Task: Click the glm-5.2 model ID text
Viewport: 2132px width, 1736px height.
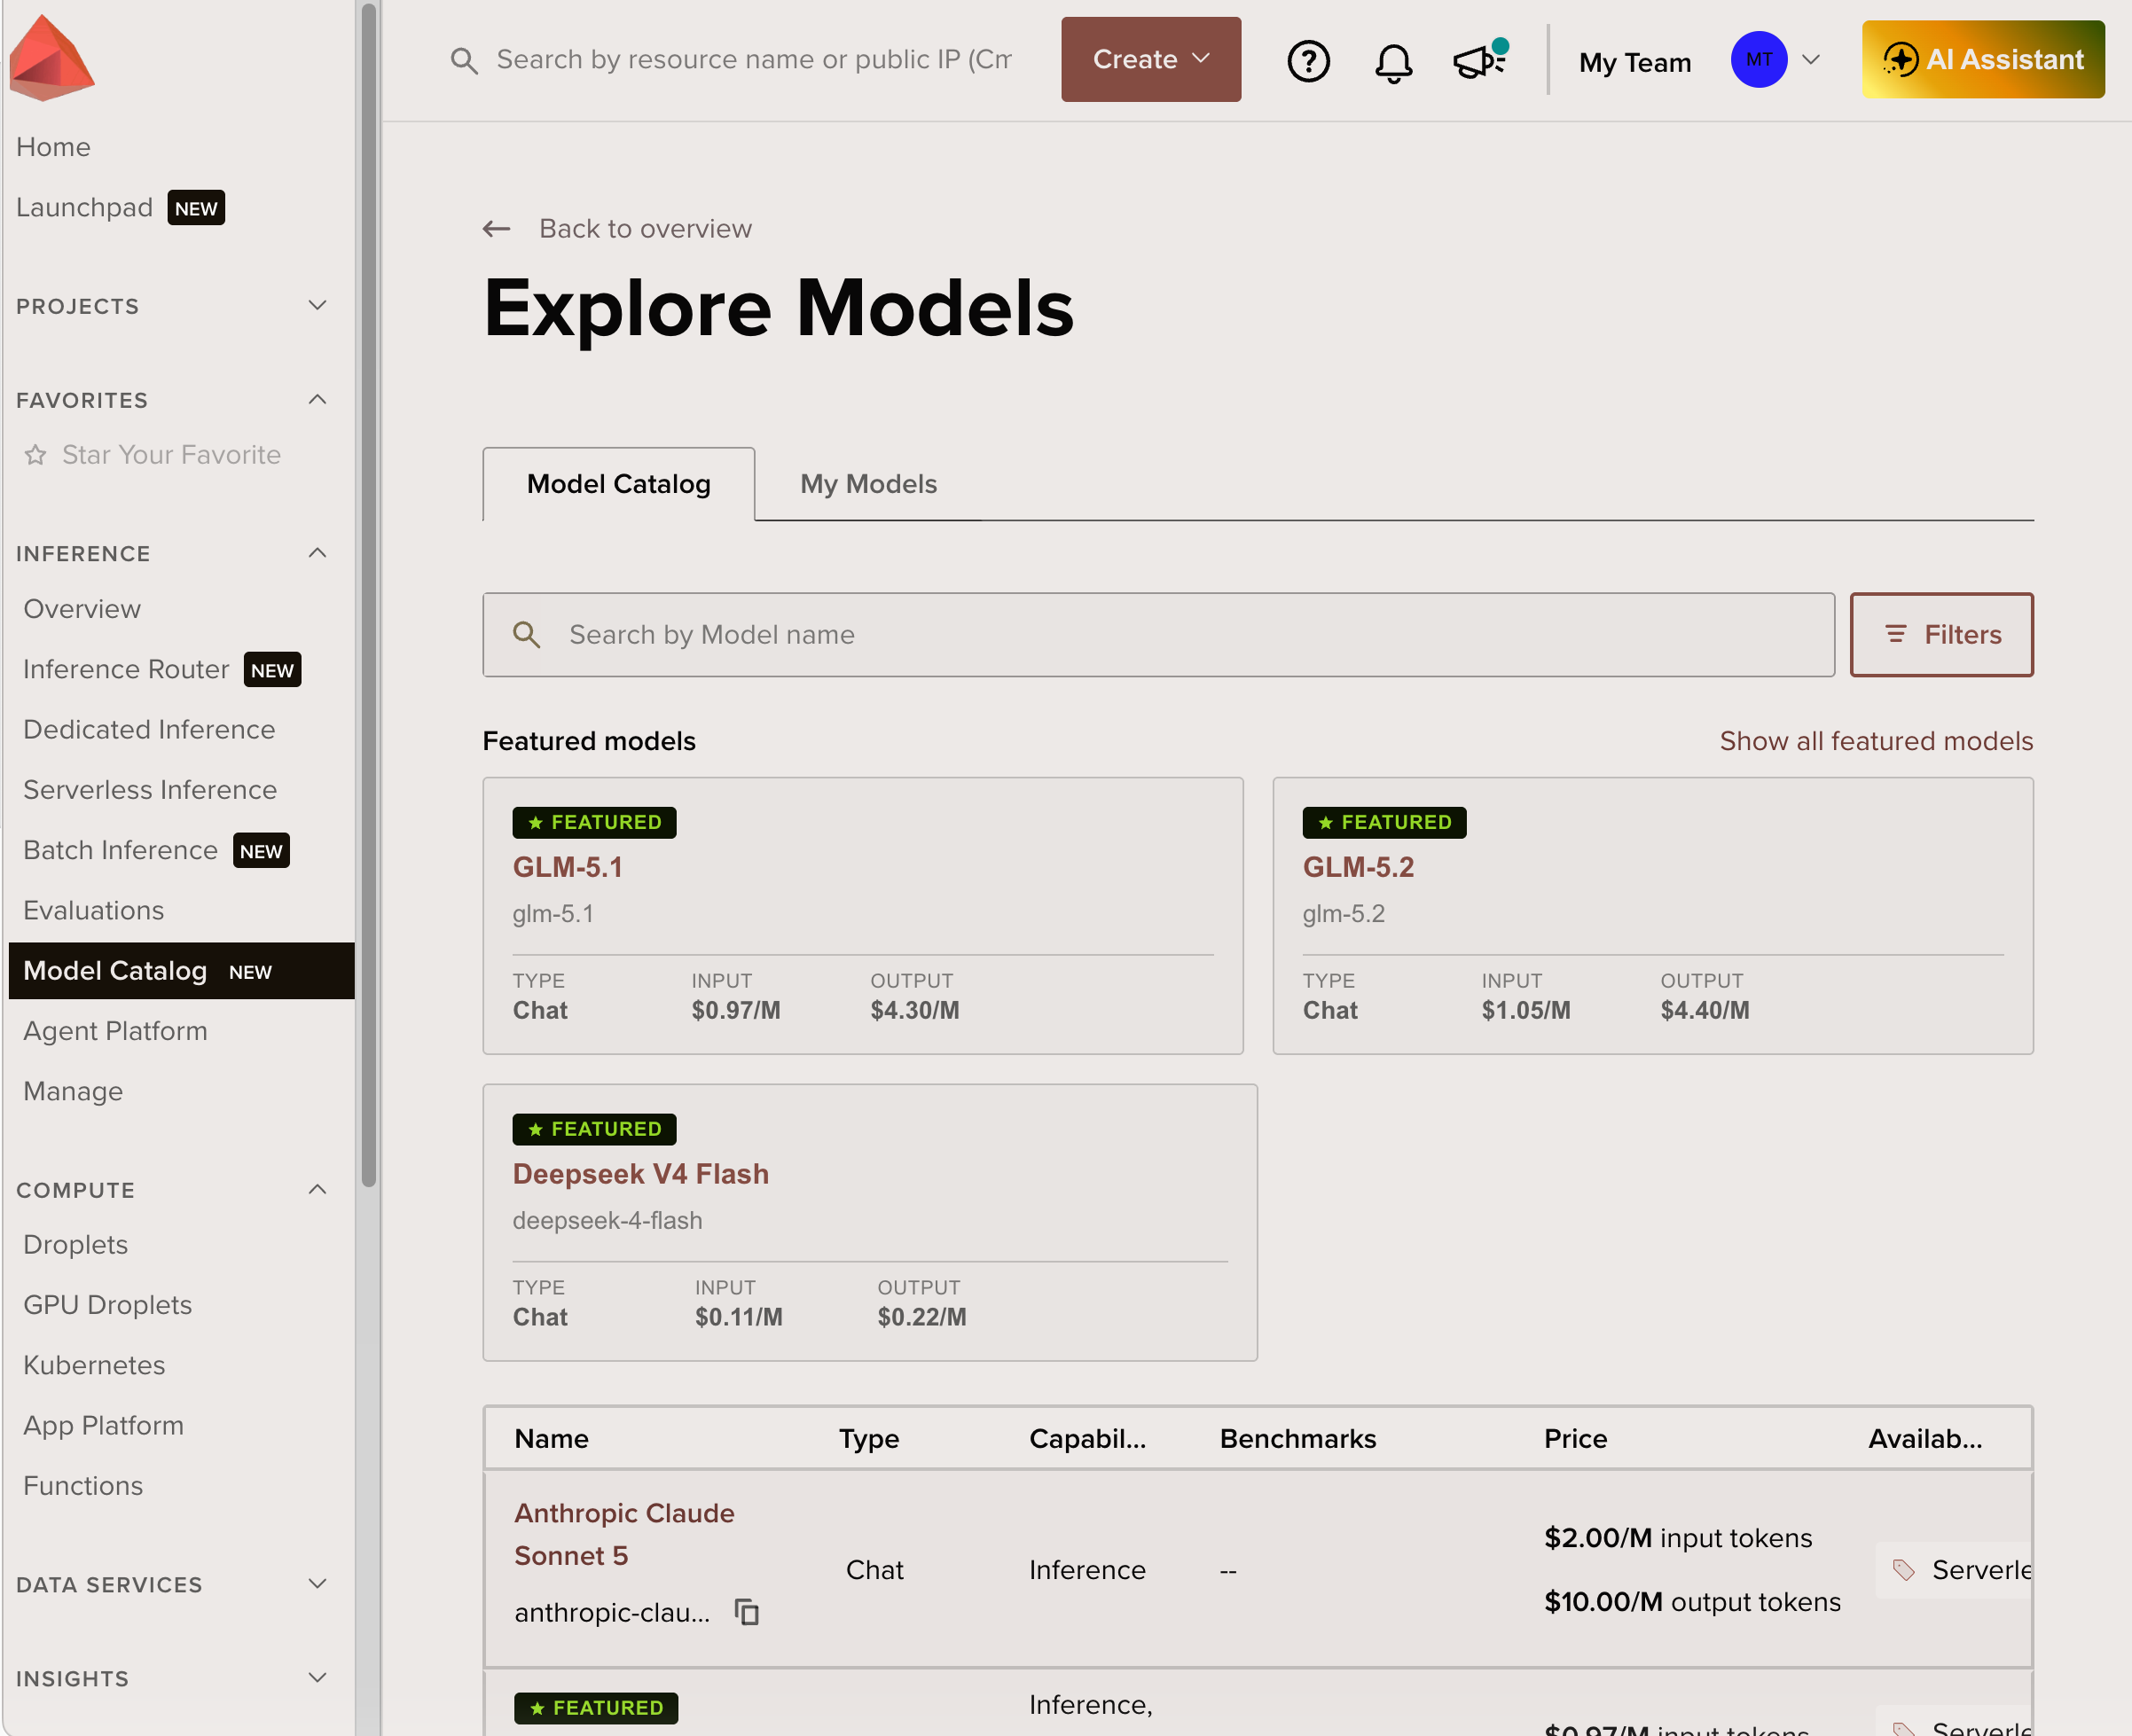Action: (x=1343, y=914)
